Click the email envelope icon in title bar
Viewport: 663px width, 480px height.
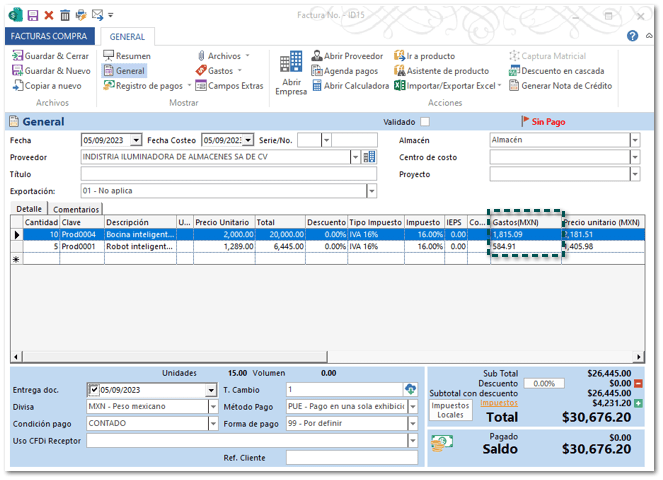tap(97, 15)
